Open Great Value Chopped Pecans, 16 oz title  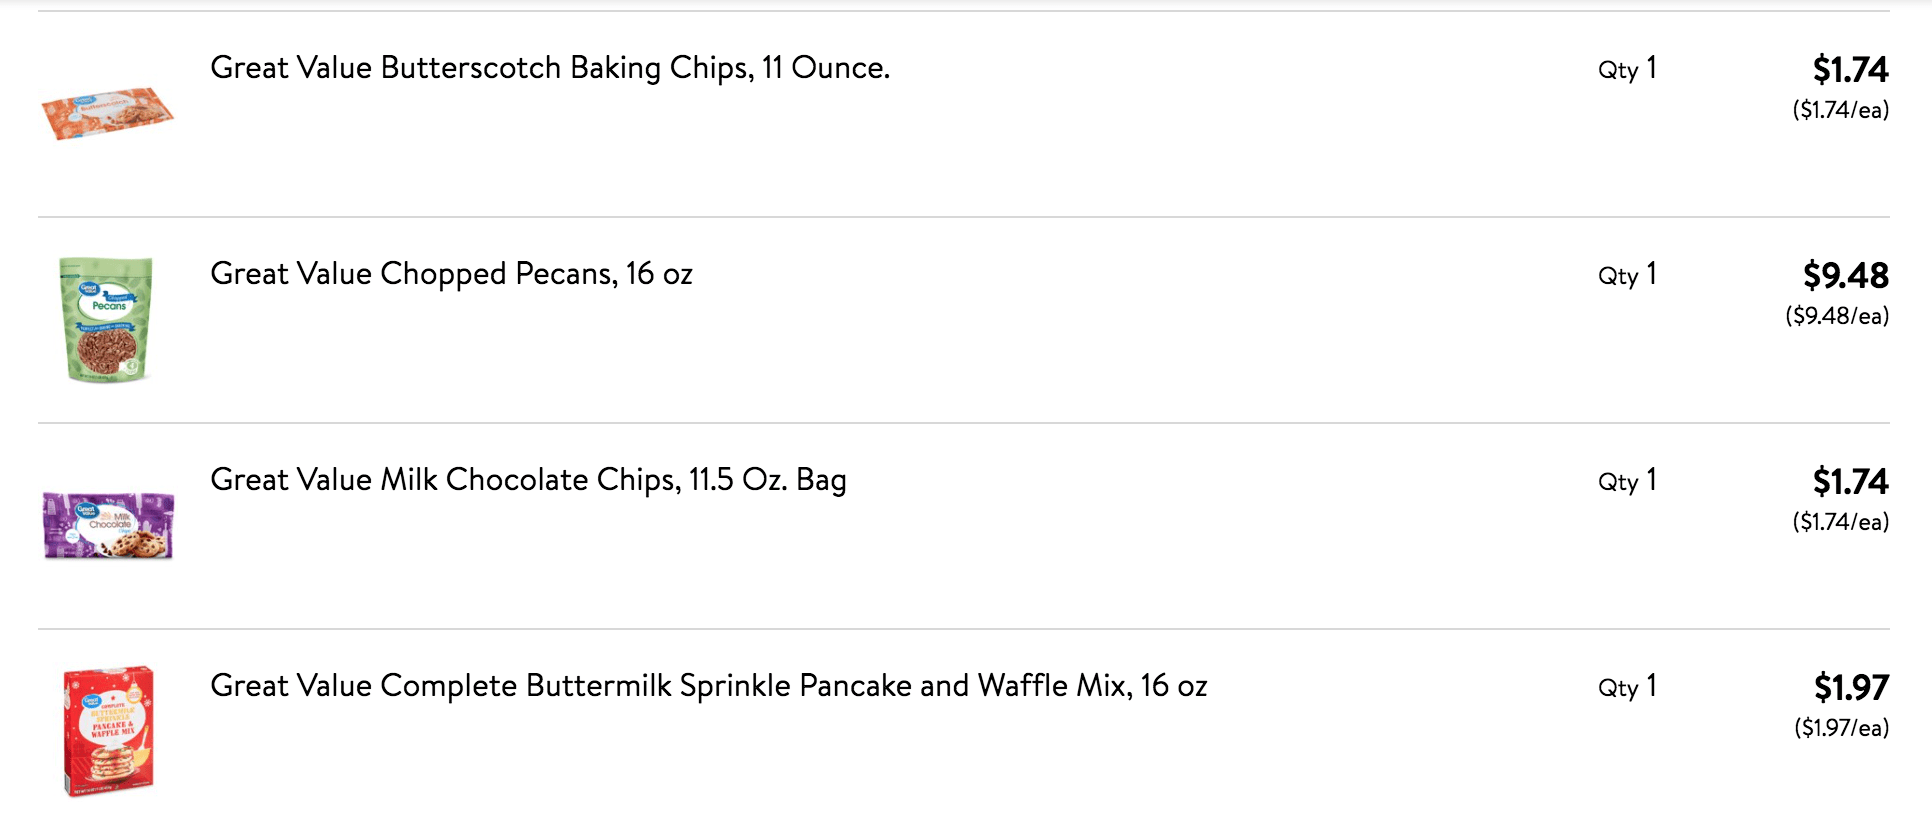coord(451,274)
